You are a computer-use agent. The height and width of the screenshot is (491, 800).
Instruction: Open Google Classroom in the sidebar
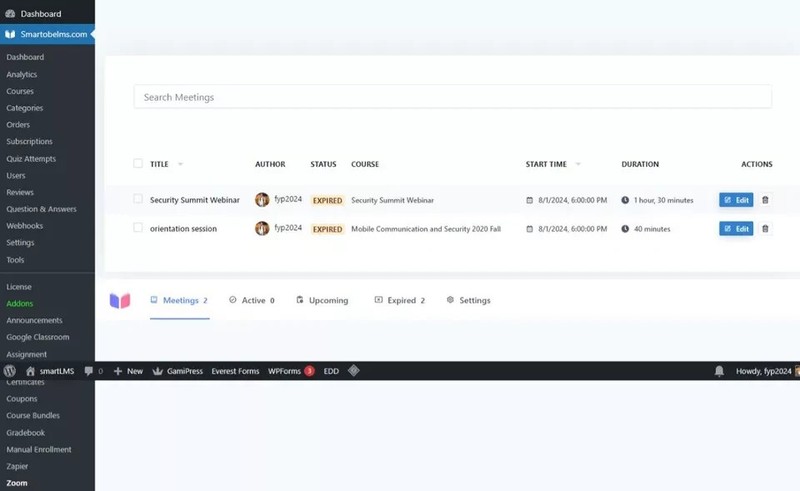(x=38, y=337)
